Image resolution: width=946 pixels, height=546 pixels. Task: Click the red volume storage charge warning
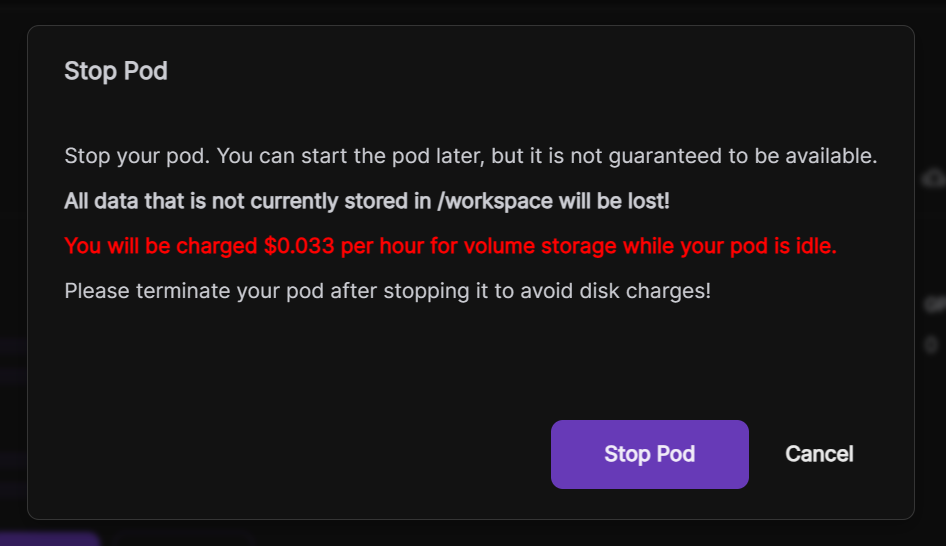click(450, 246)
